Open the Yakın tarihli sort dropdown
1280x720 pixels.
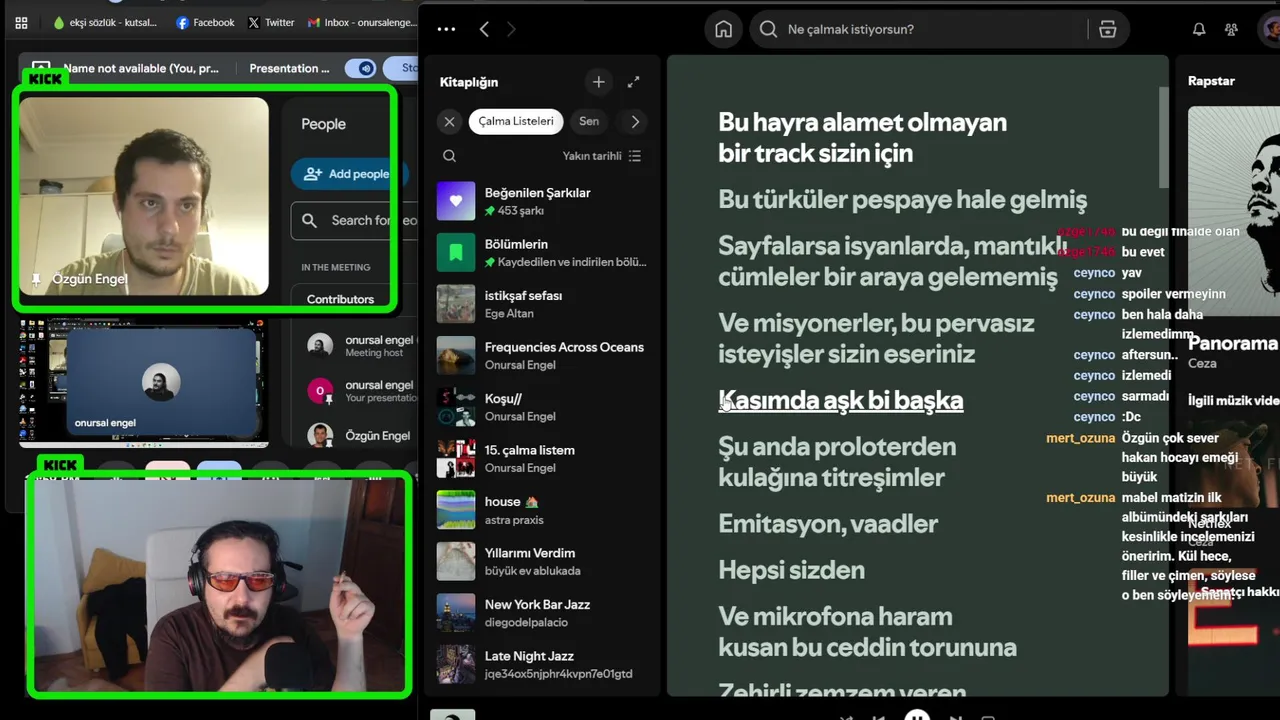[602, 156]
